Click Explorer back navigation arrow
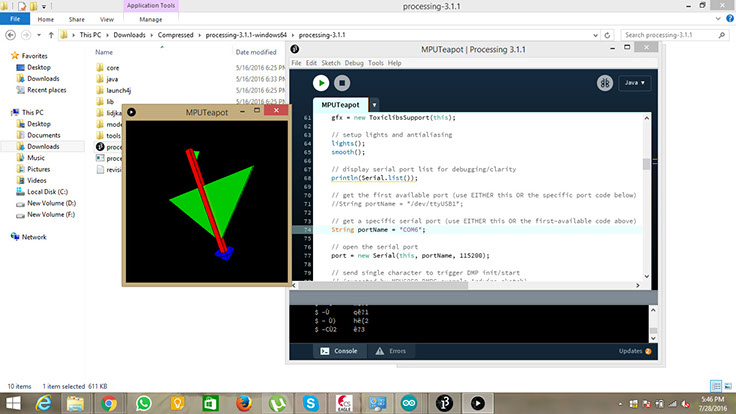Viewport: 736px width, 414px height. 10,35
